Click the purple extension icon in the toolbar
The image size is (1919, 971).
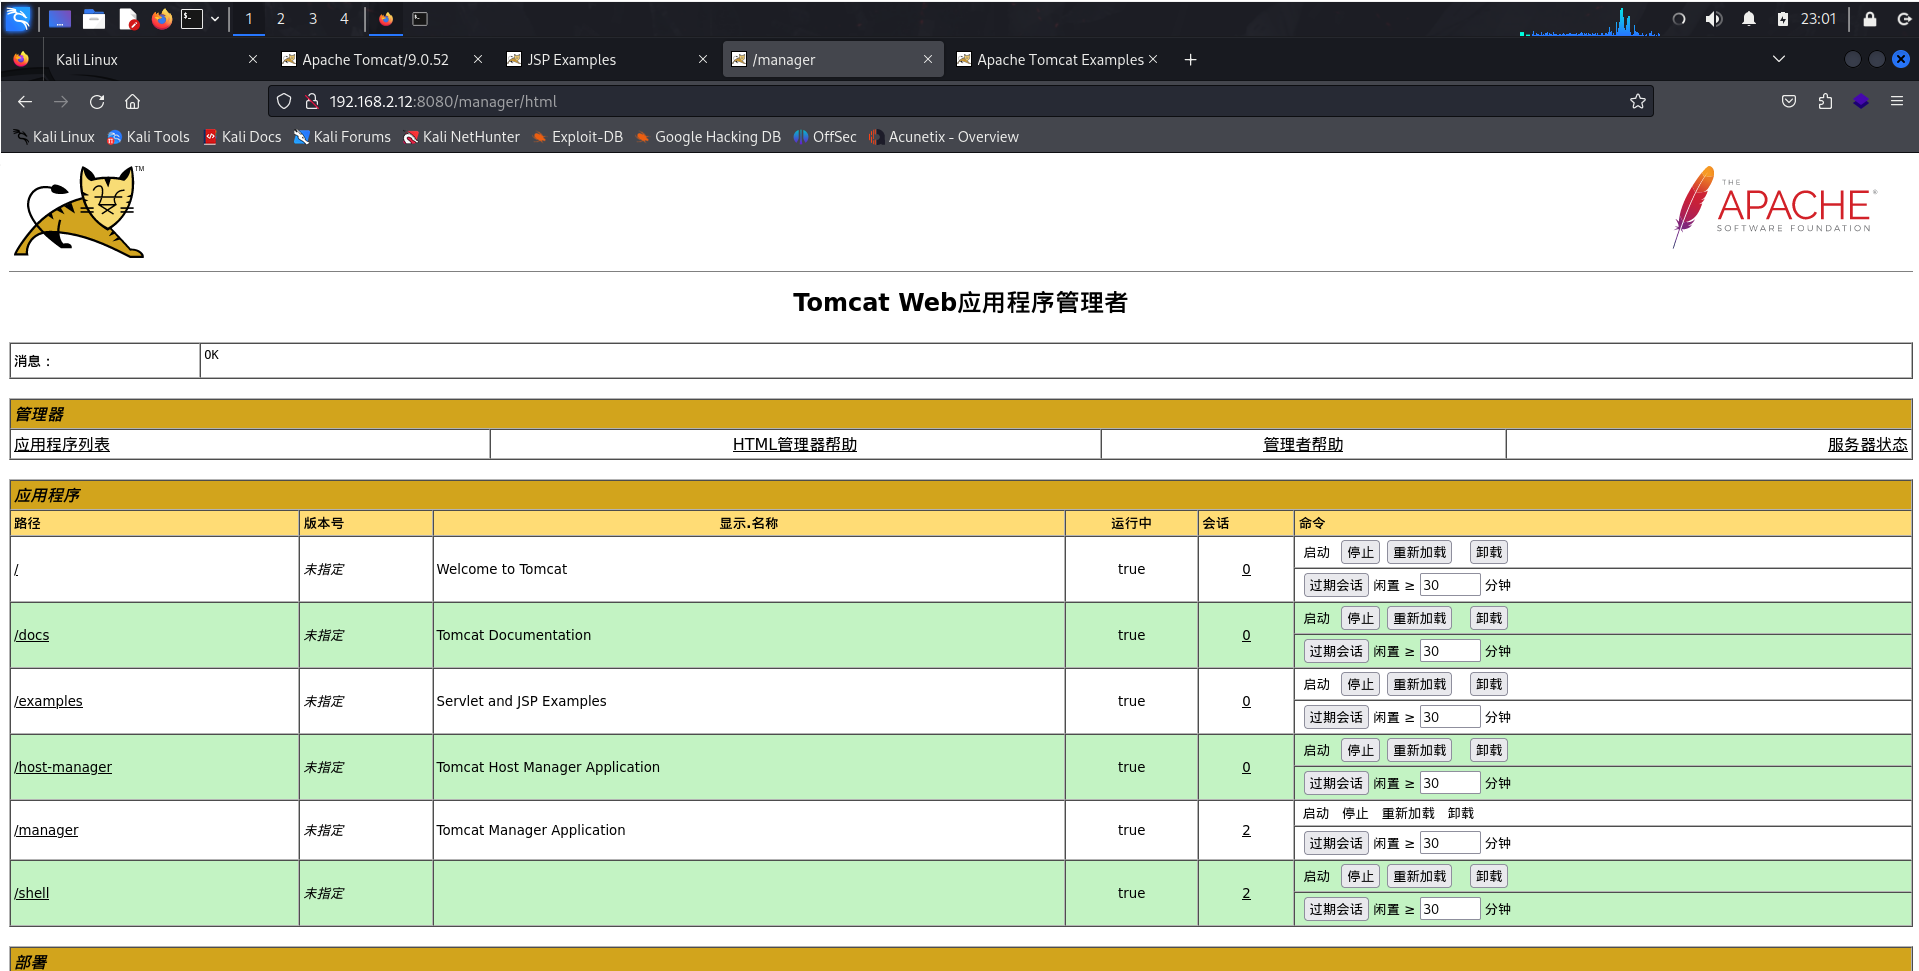(x=1861, y=101)
